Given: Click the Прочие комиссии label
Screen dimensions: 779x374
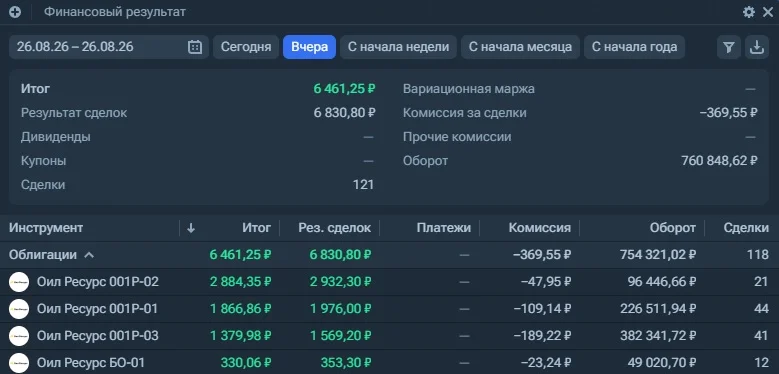Looking at the screenshot, I should (457, 137).
